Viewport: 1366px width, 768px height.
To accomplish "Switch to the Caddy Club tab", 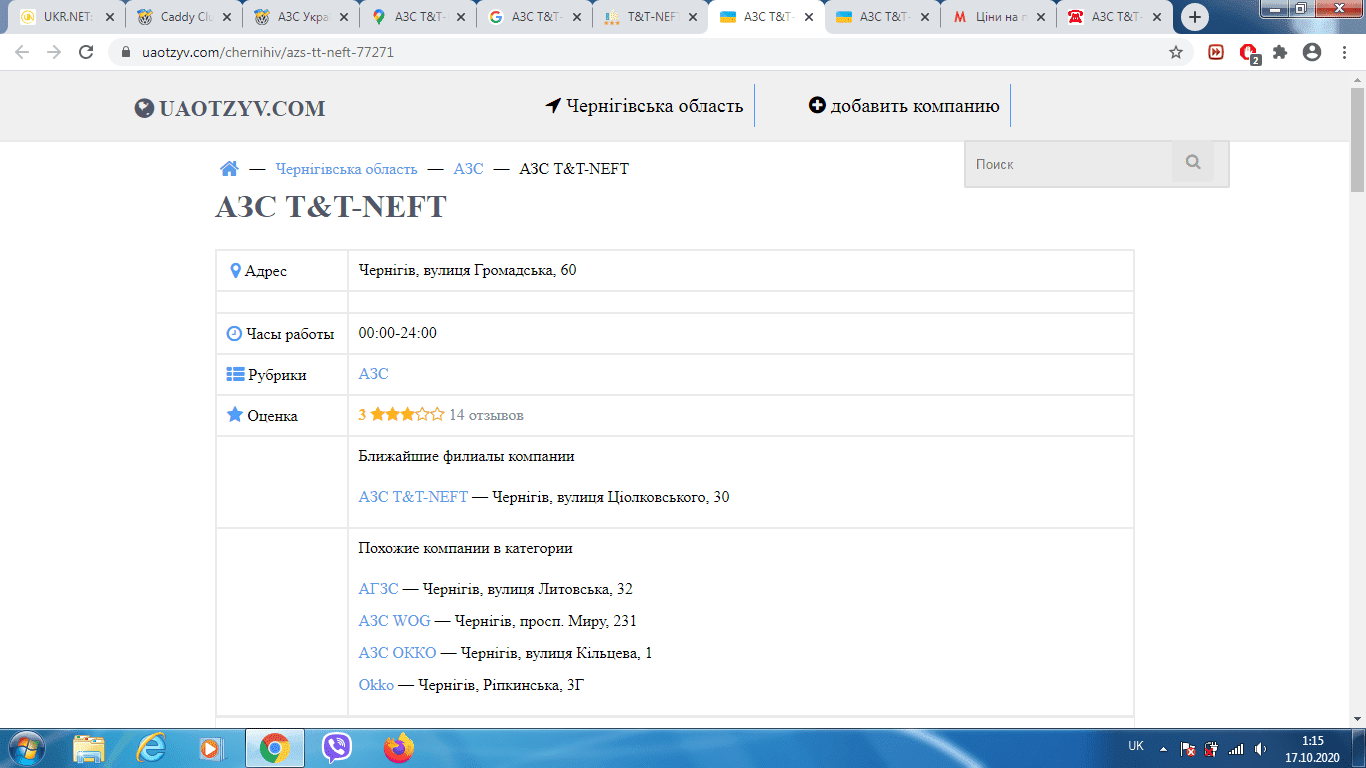I will (182, 17).
